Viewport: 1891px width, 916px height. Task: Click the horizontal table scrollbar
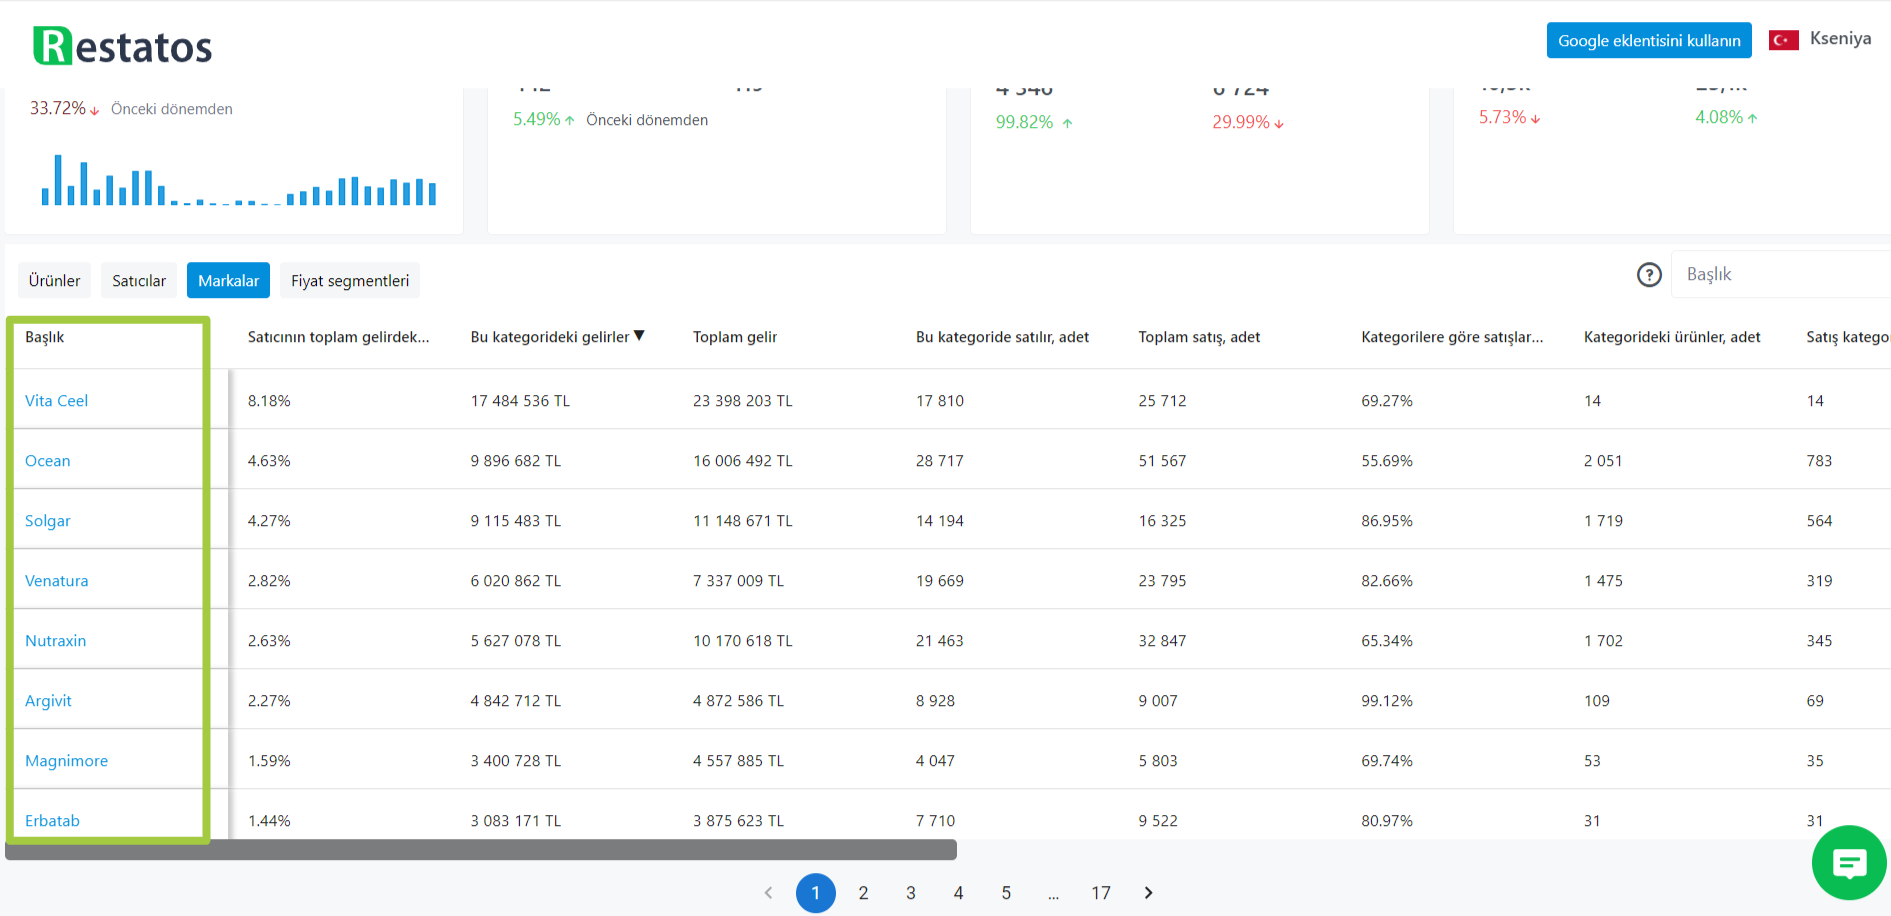[x=481, y=850]
